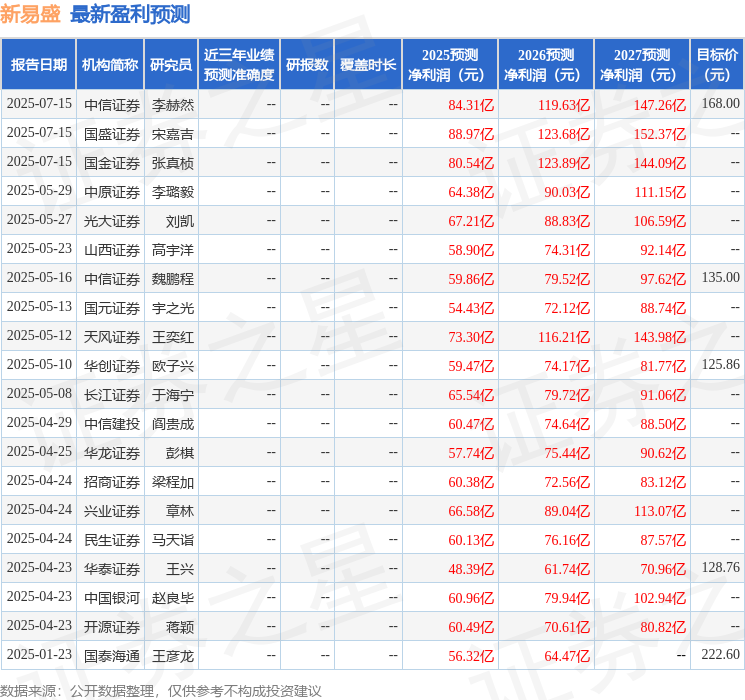Click analyst 阎贵成
745x700 pixels.
tap(173, 424)
